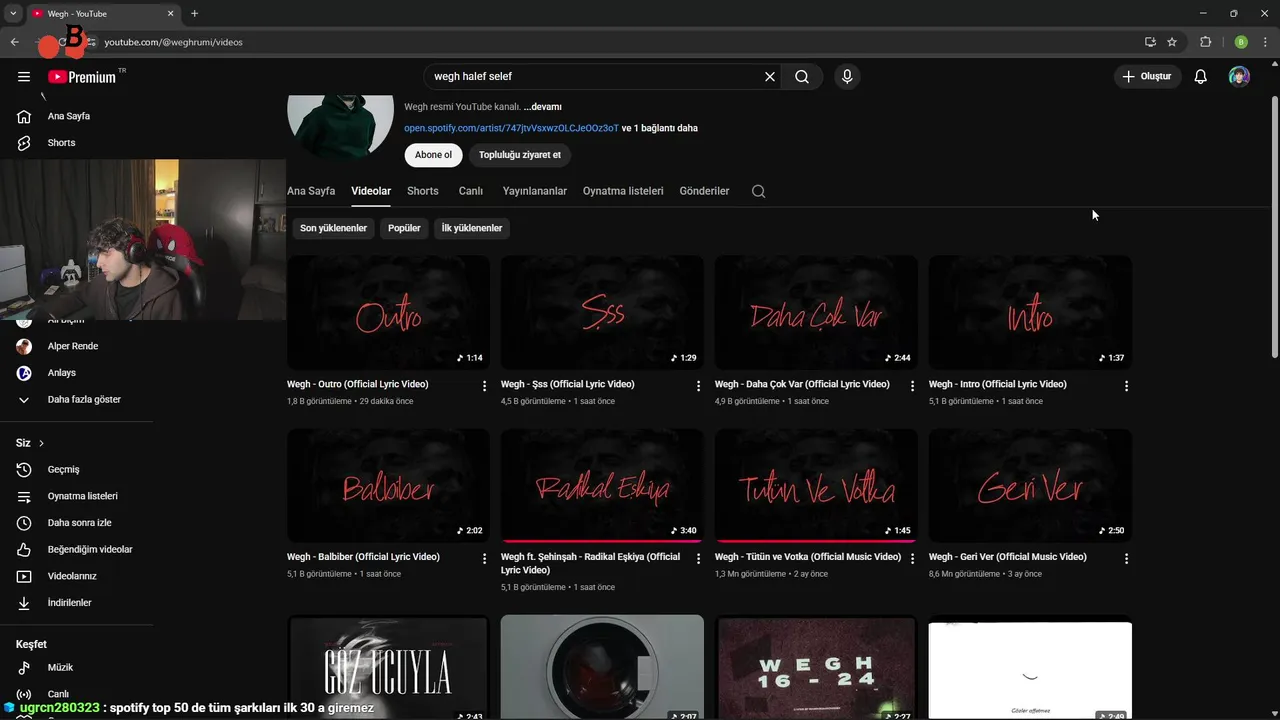1280x720 pixels.
Task: Go to YouTube Premium home logo
Action: click(82, 77)
